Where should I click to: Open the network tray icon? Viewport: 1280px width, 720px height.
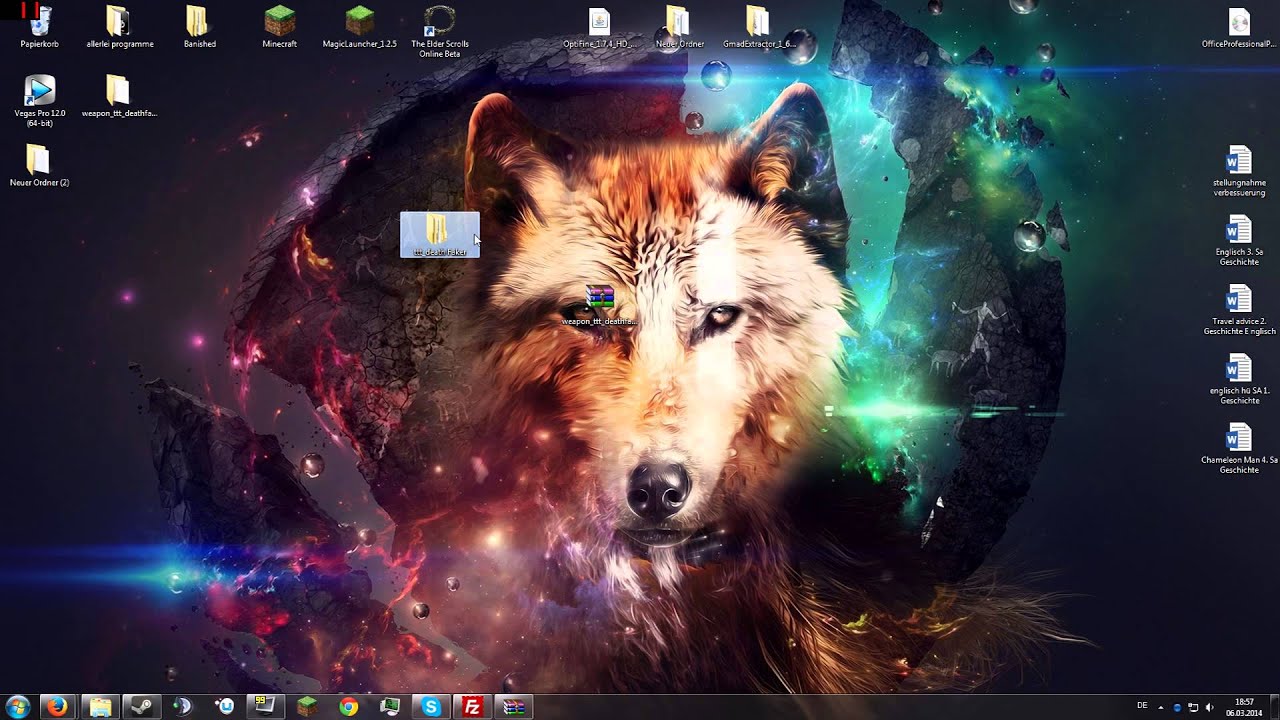pyautogui.click(x=1193, y=707)
